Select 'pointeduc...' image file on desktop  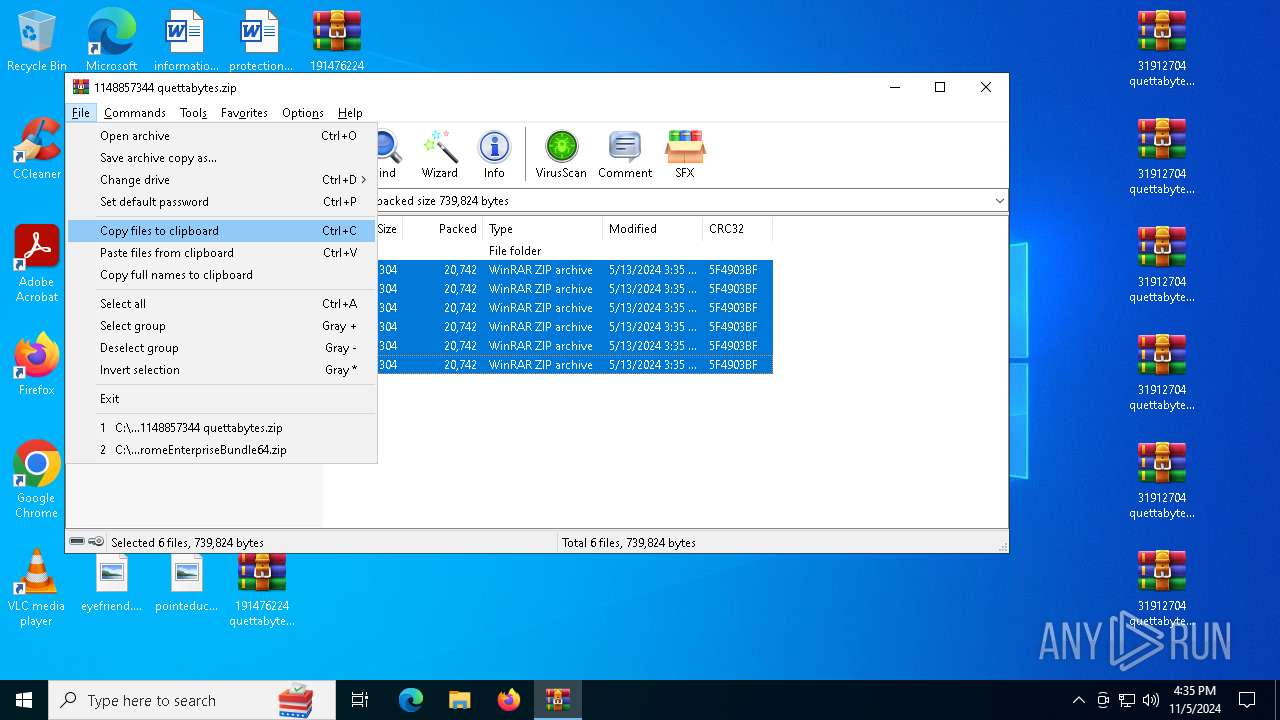pos(186,583)
